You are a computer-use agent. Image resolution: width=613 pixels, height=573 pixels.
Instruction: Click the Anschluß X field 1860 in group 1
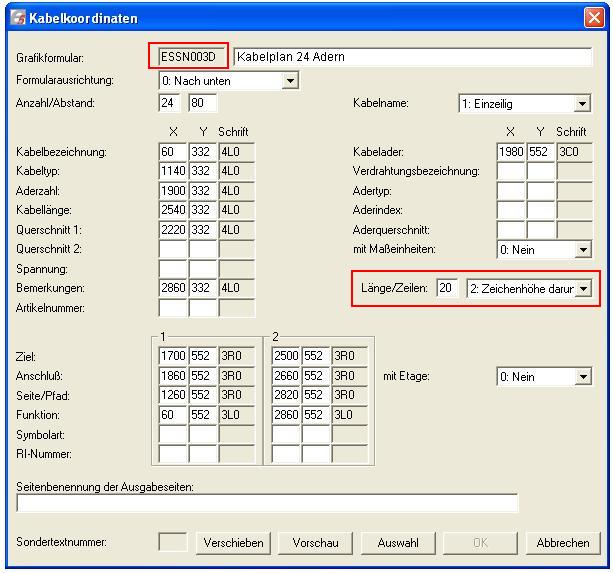tap(173, 376)
